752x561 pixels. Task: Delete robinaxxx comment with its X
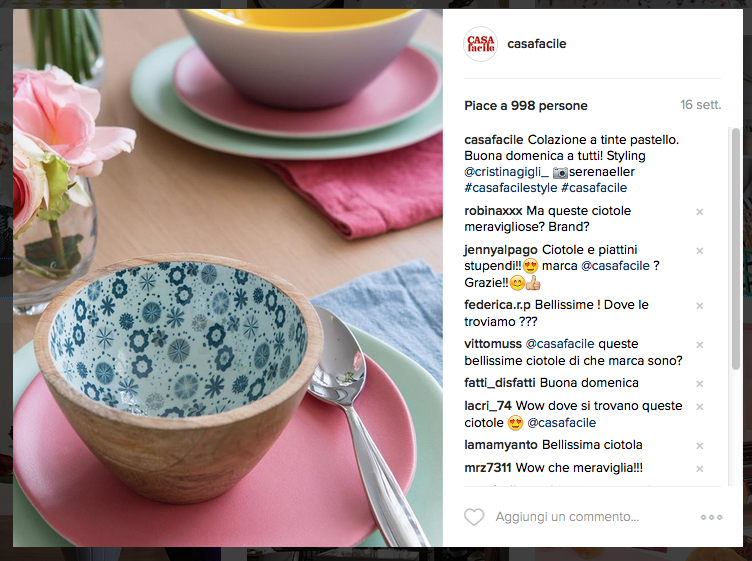coord(700,212)
